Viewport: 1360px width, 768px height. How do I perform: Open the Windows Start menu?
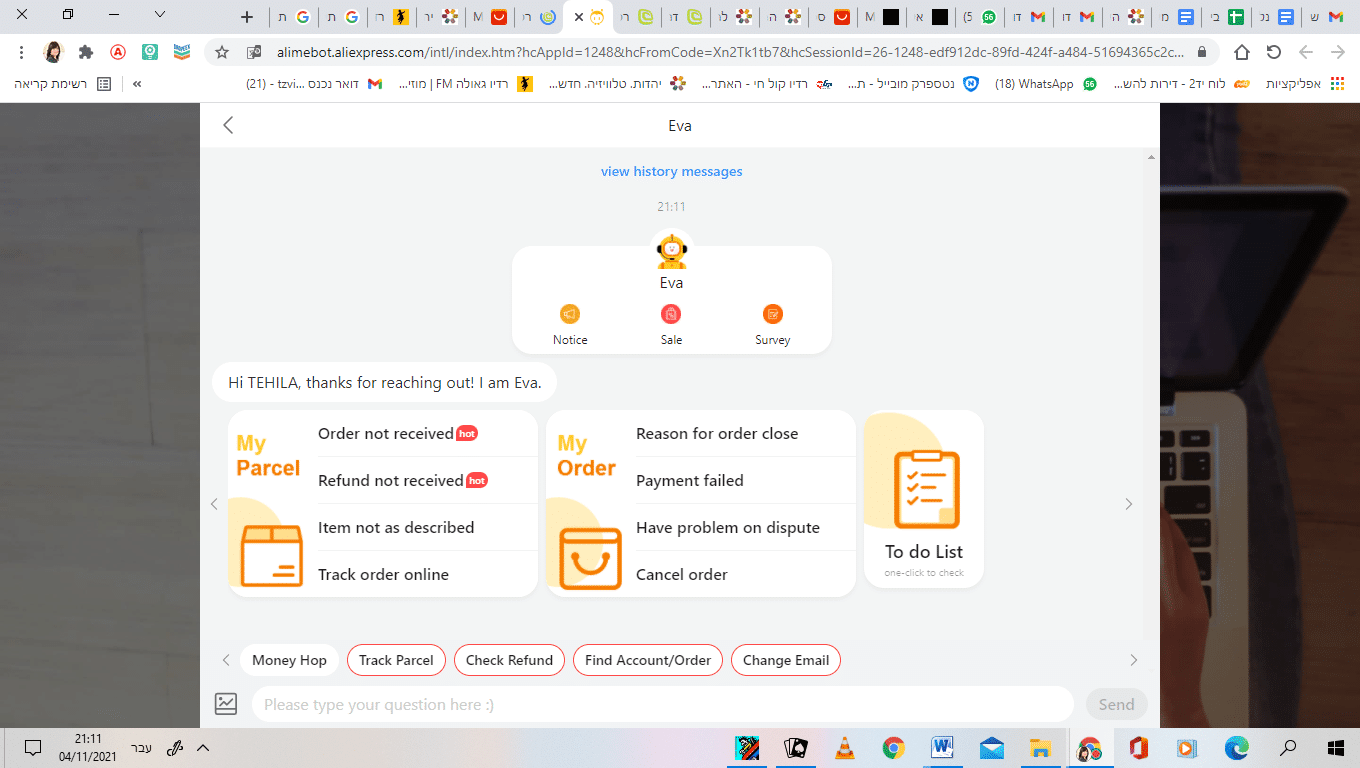click(x=1335, y=748)
